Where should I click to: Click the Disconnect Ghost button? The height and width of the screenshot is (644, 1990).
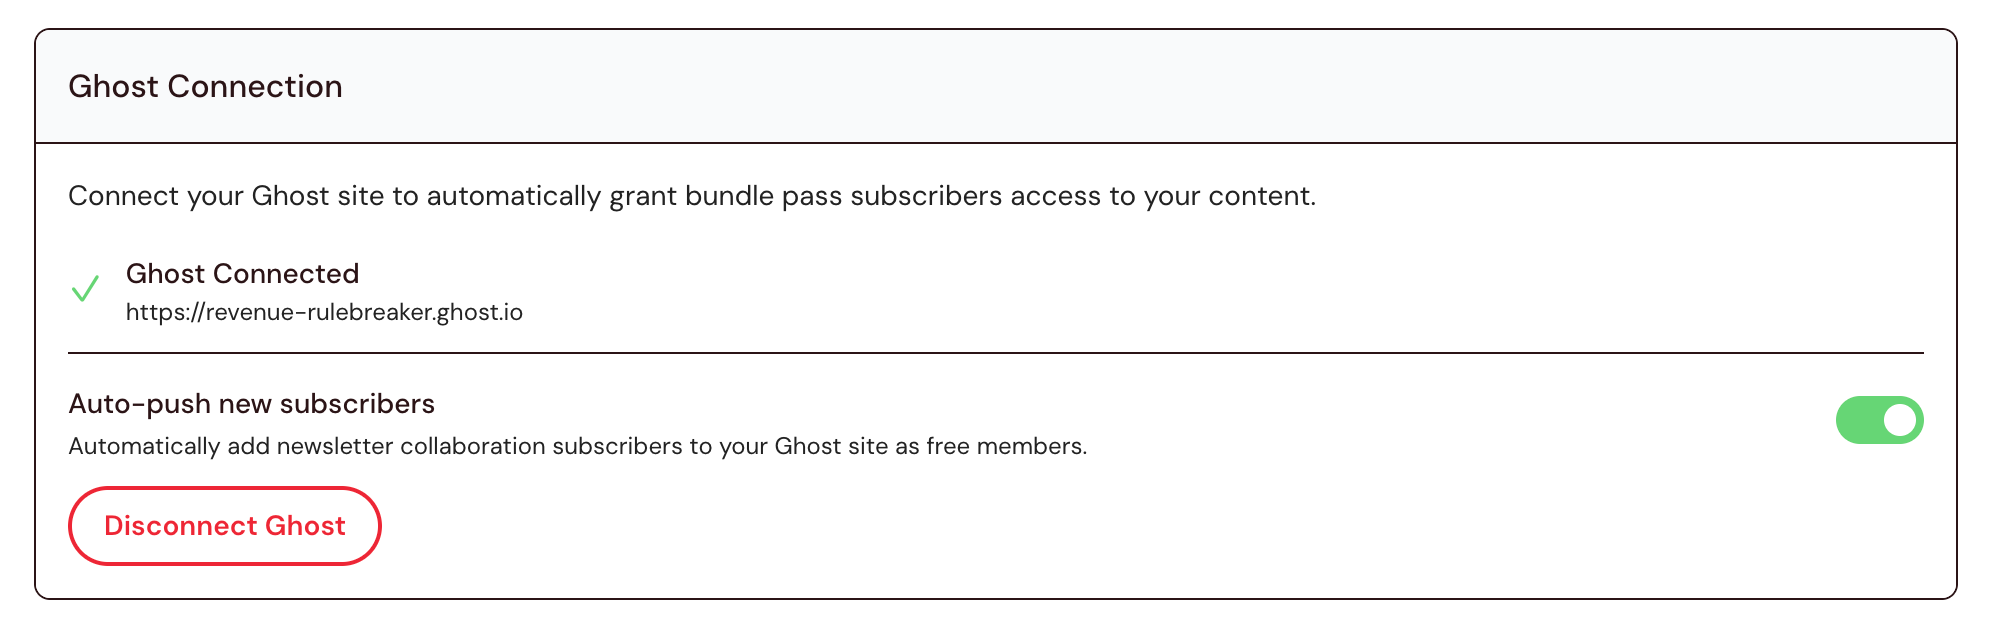coord(225,526)
